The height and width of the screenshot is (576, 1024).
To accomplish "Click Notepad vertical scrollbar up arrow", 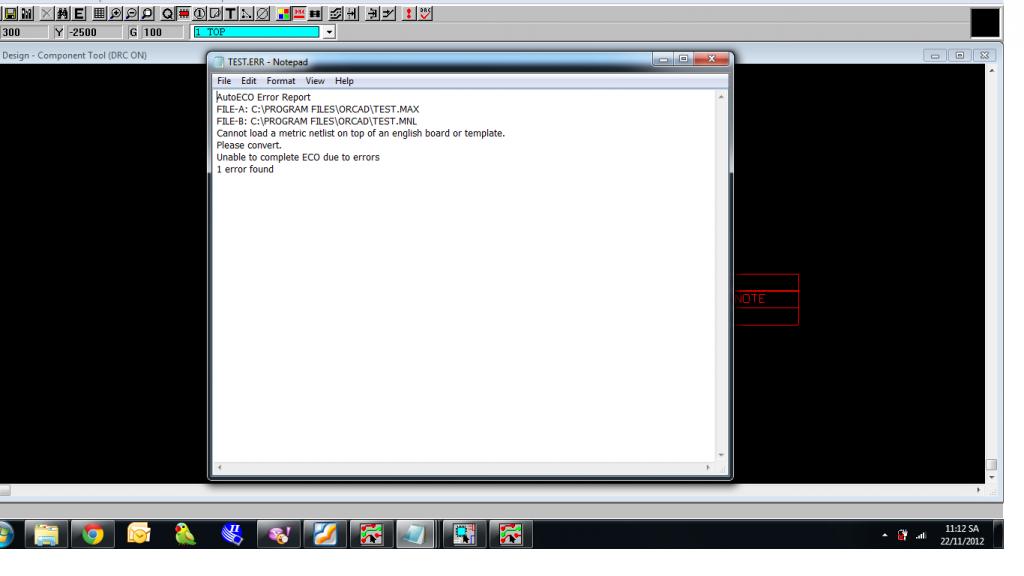I will [721, 97].
